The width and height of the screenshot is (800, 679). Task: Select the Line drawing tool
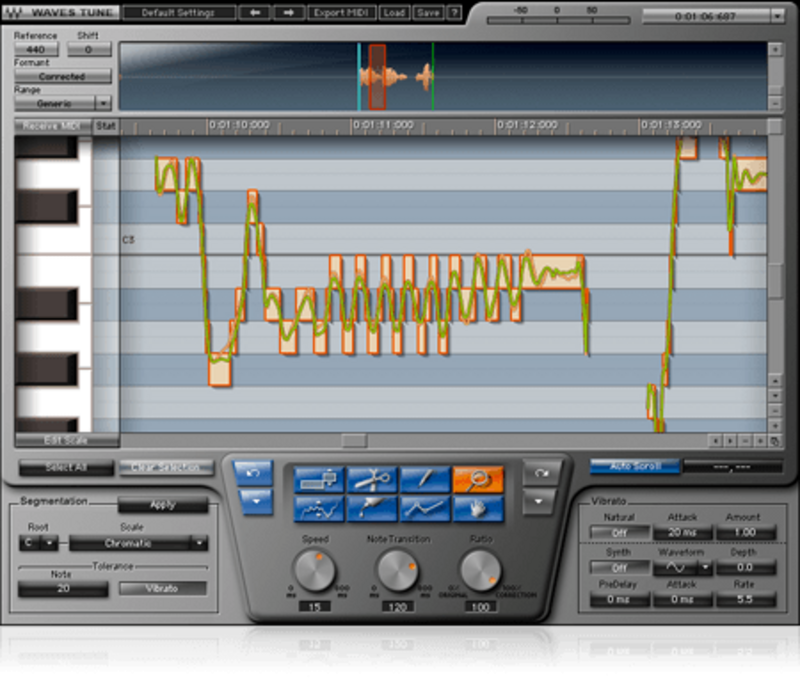click(425, 508)
